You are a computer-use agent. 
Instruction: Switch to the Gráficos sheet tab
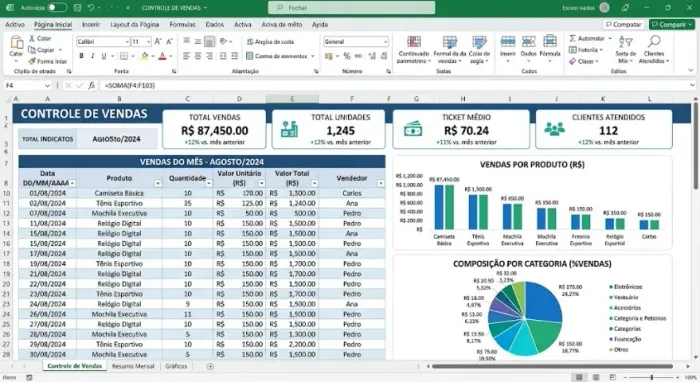tap(176, 366)
